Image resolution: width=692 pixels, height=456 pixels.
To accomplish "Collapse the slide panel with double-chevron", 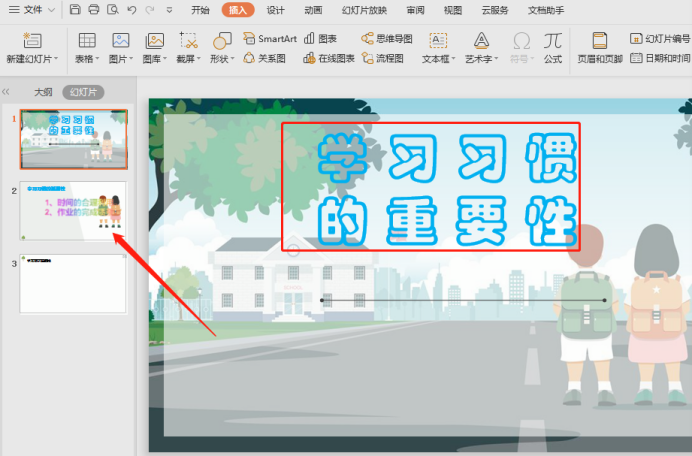I will coord(6,92).
